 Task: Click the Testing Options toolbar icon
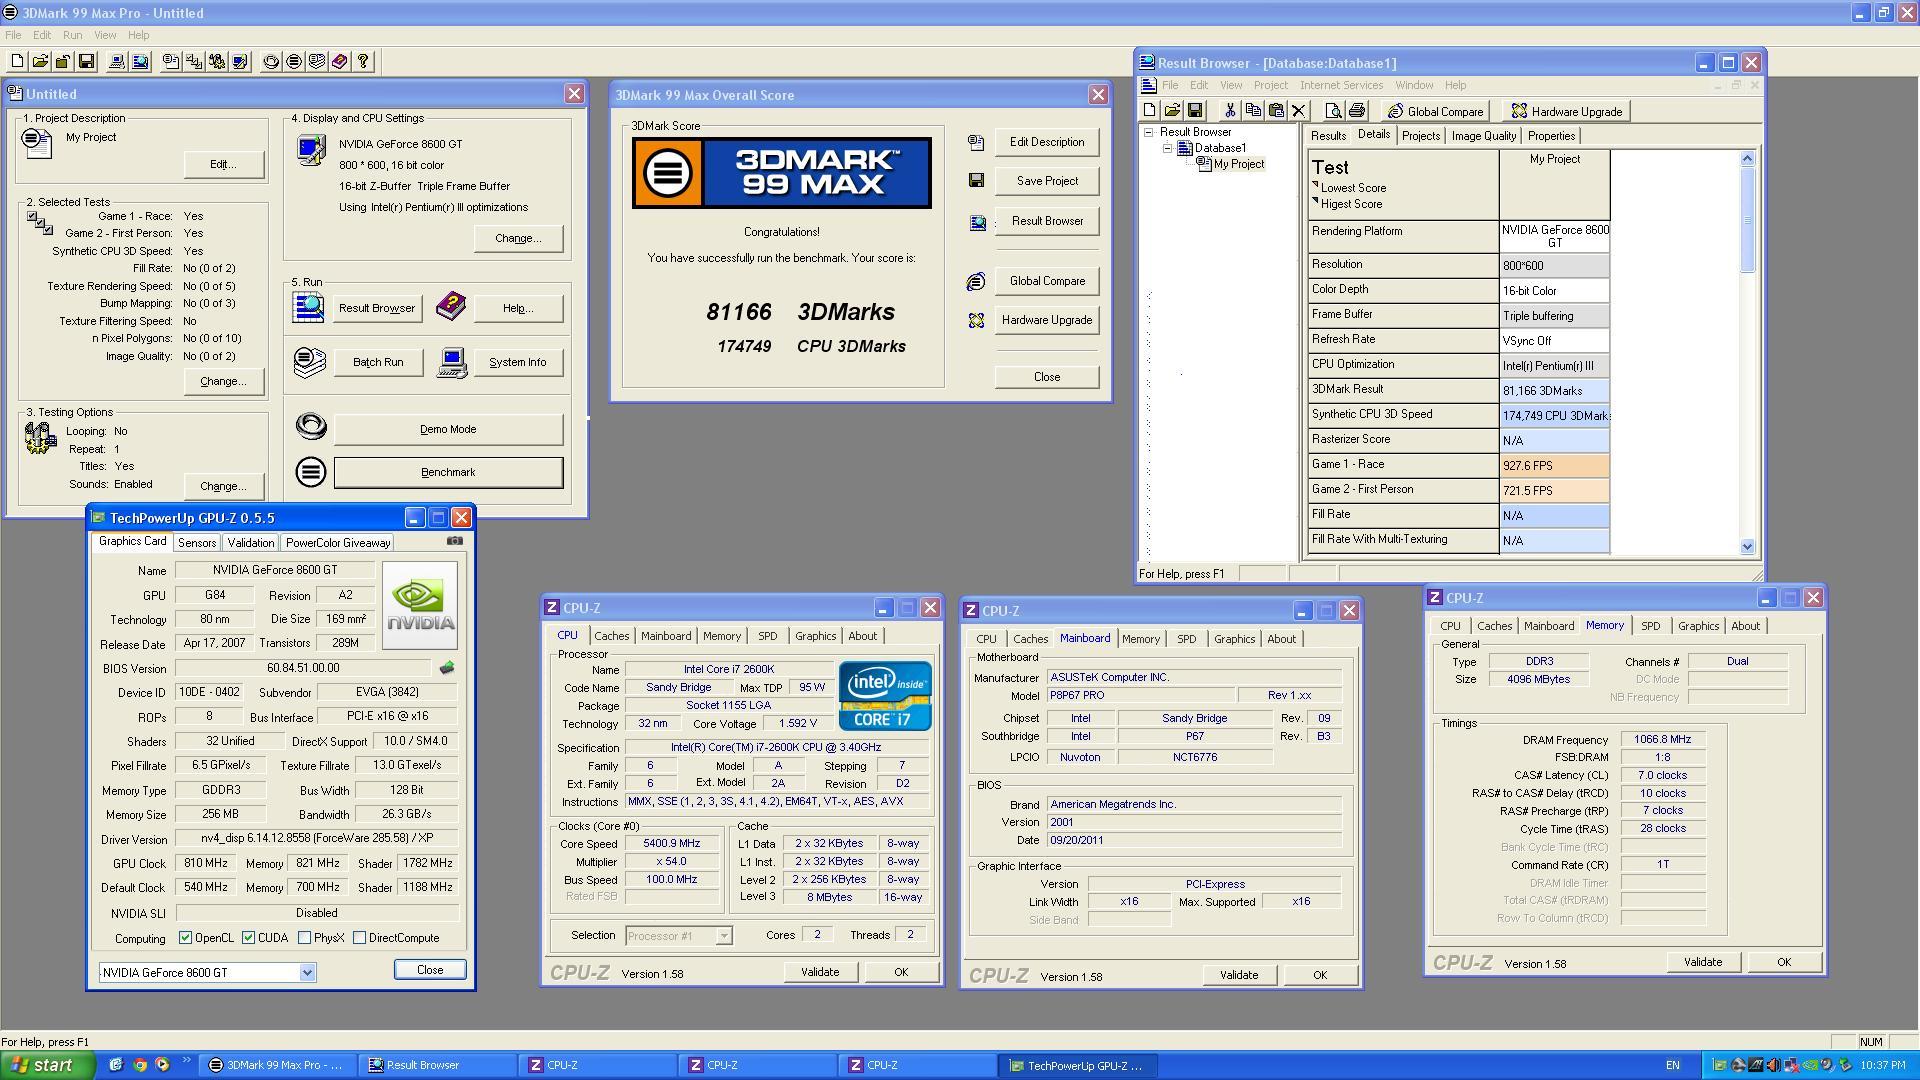tap(217, 61)
